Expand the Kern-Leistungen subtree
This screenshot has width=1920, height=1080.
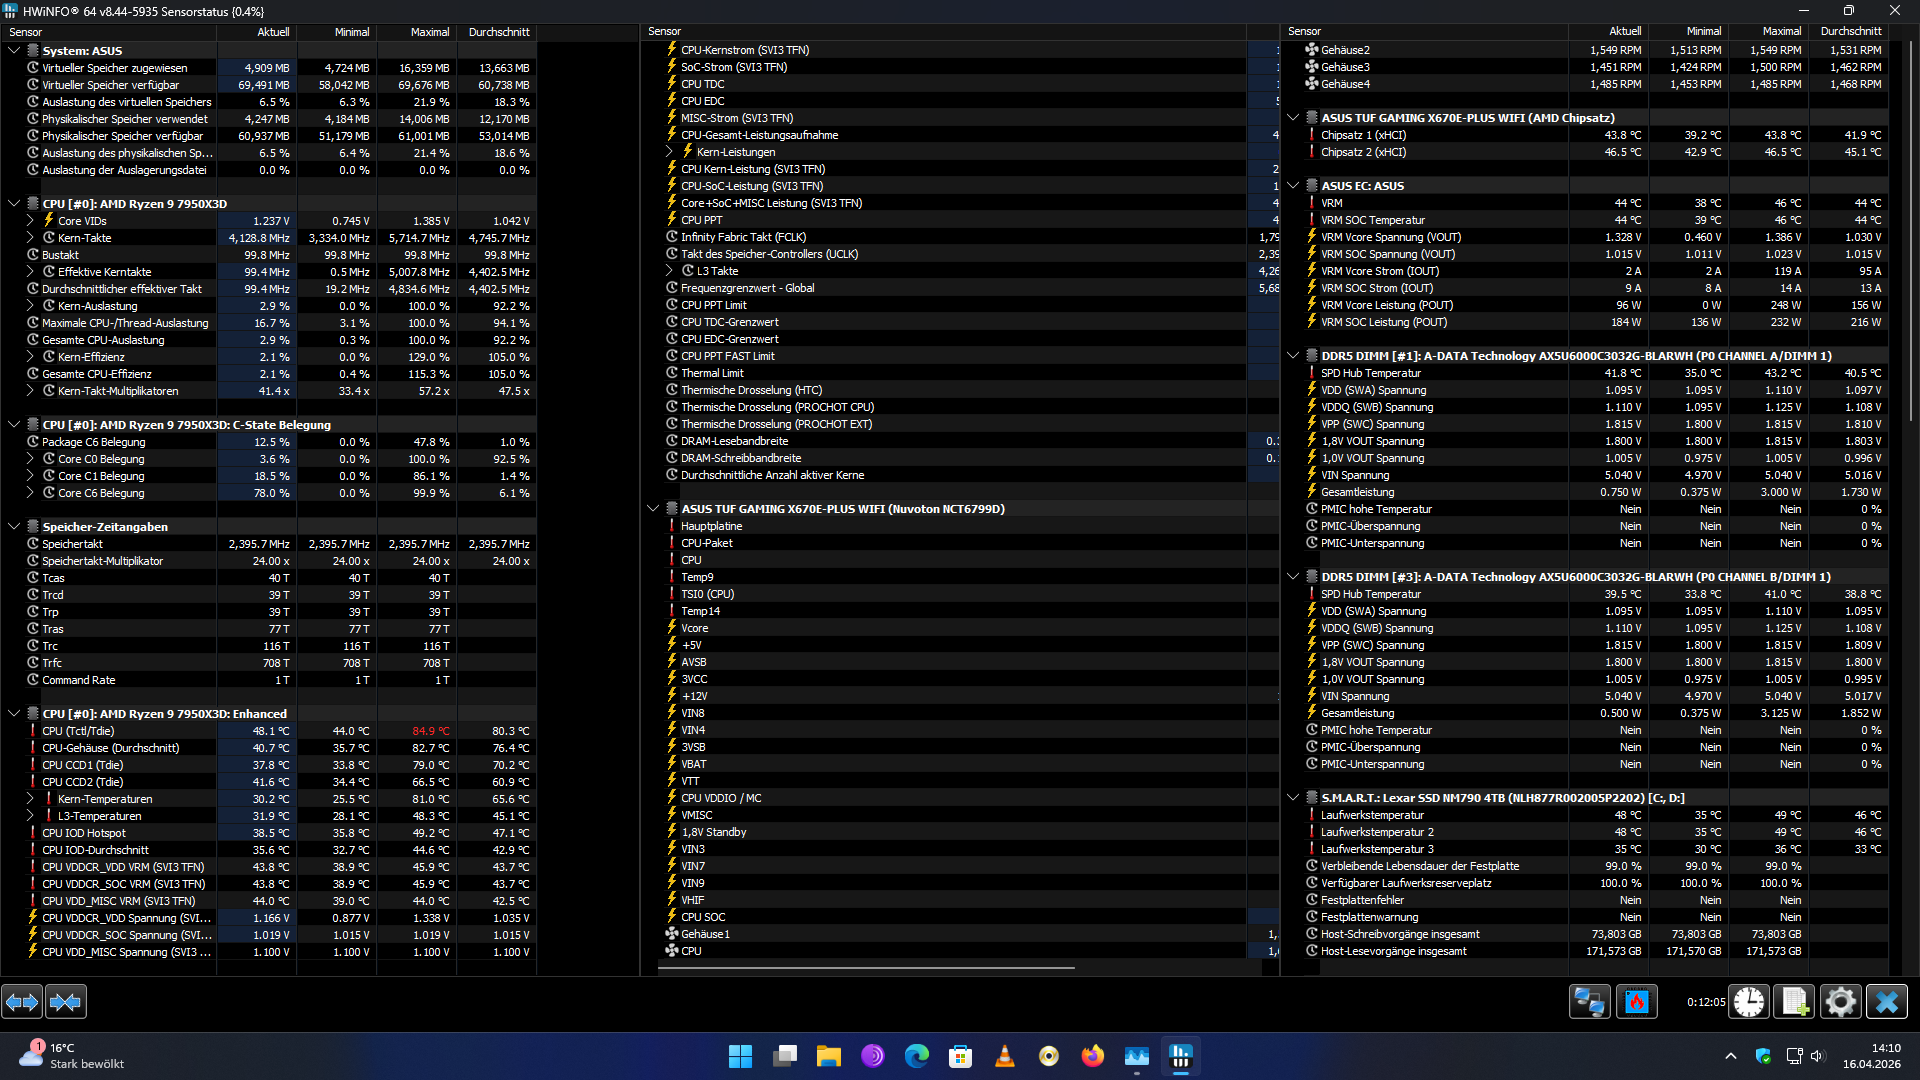[x=670, y=152]
